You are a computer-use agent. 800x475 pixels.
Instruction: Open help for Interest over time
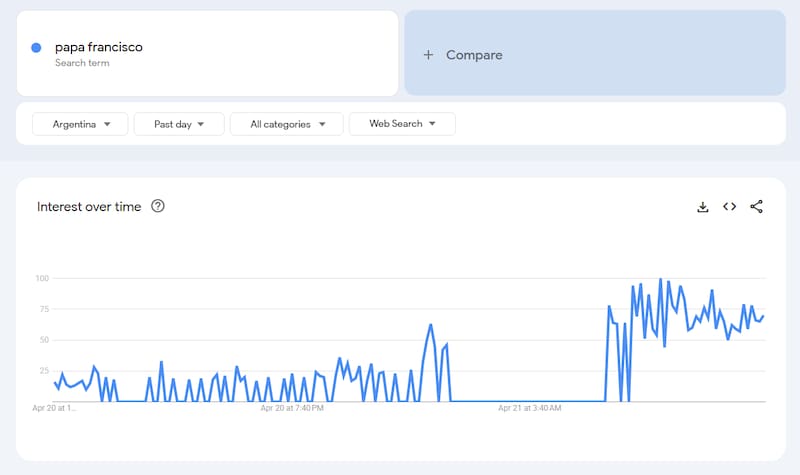coord(157,207)
